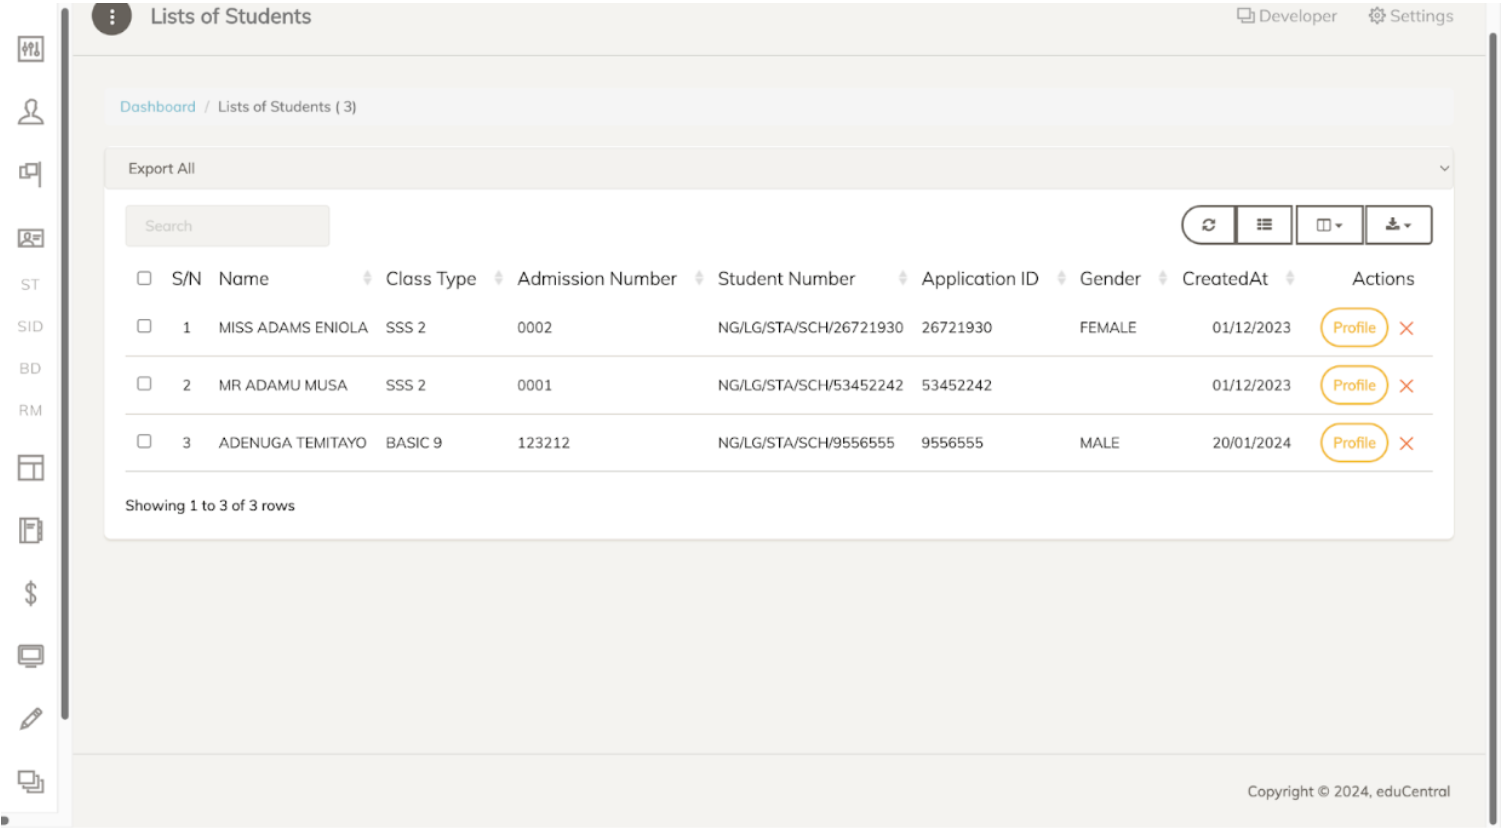Go to Dashboard breadcrumb link
Image resolution: width=1502 pixels, height=832 pixels.
click(x=158, y=107)
